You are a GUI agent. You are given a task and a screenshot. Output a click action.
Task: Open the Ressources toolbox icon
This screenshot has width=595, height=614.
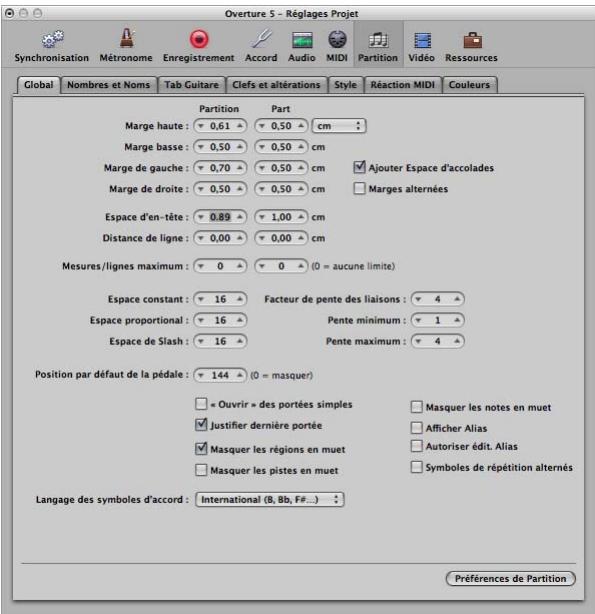pyautogui.click(x=472, y=40)
